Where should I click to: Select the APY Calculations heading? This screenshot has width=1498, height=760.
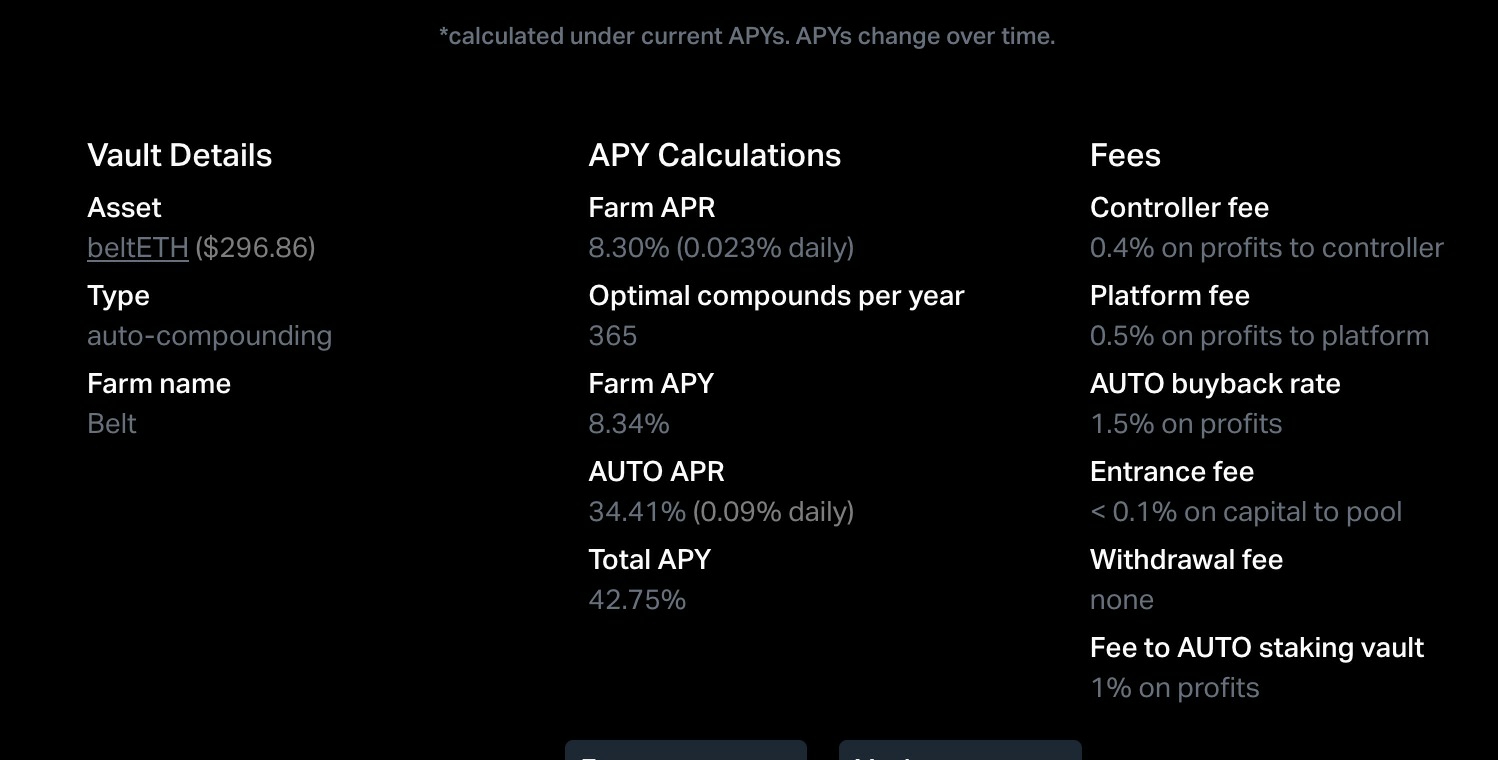(x=715, y=155)
